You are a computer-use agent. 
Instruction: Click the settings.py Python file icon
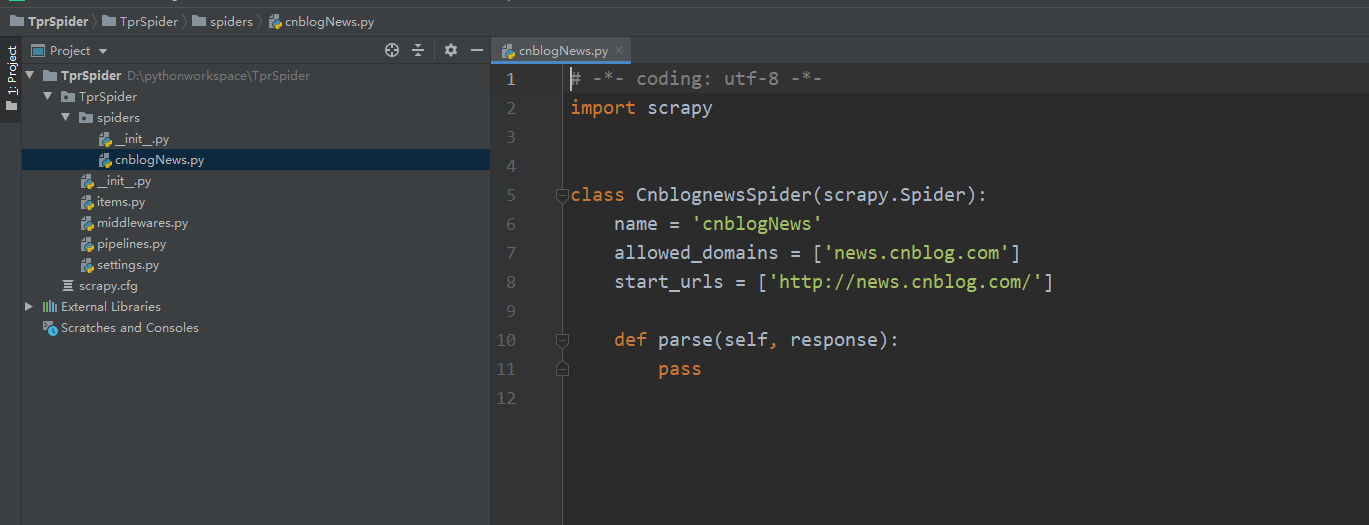[87, 265]
